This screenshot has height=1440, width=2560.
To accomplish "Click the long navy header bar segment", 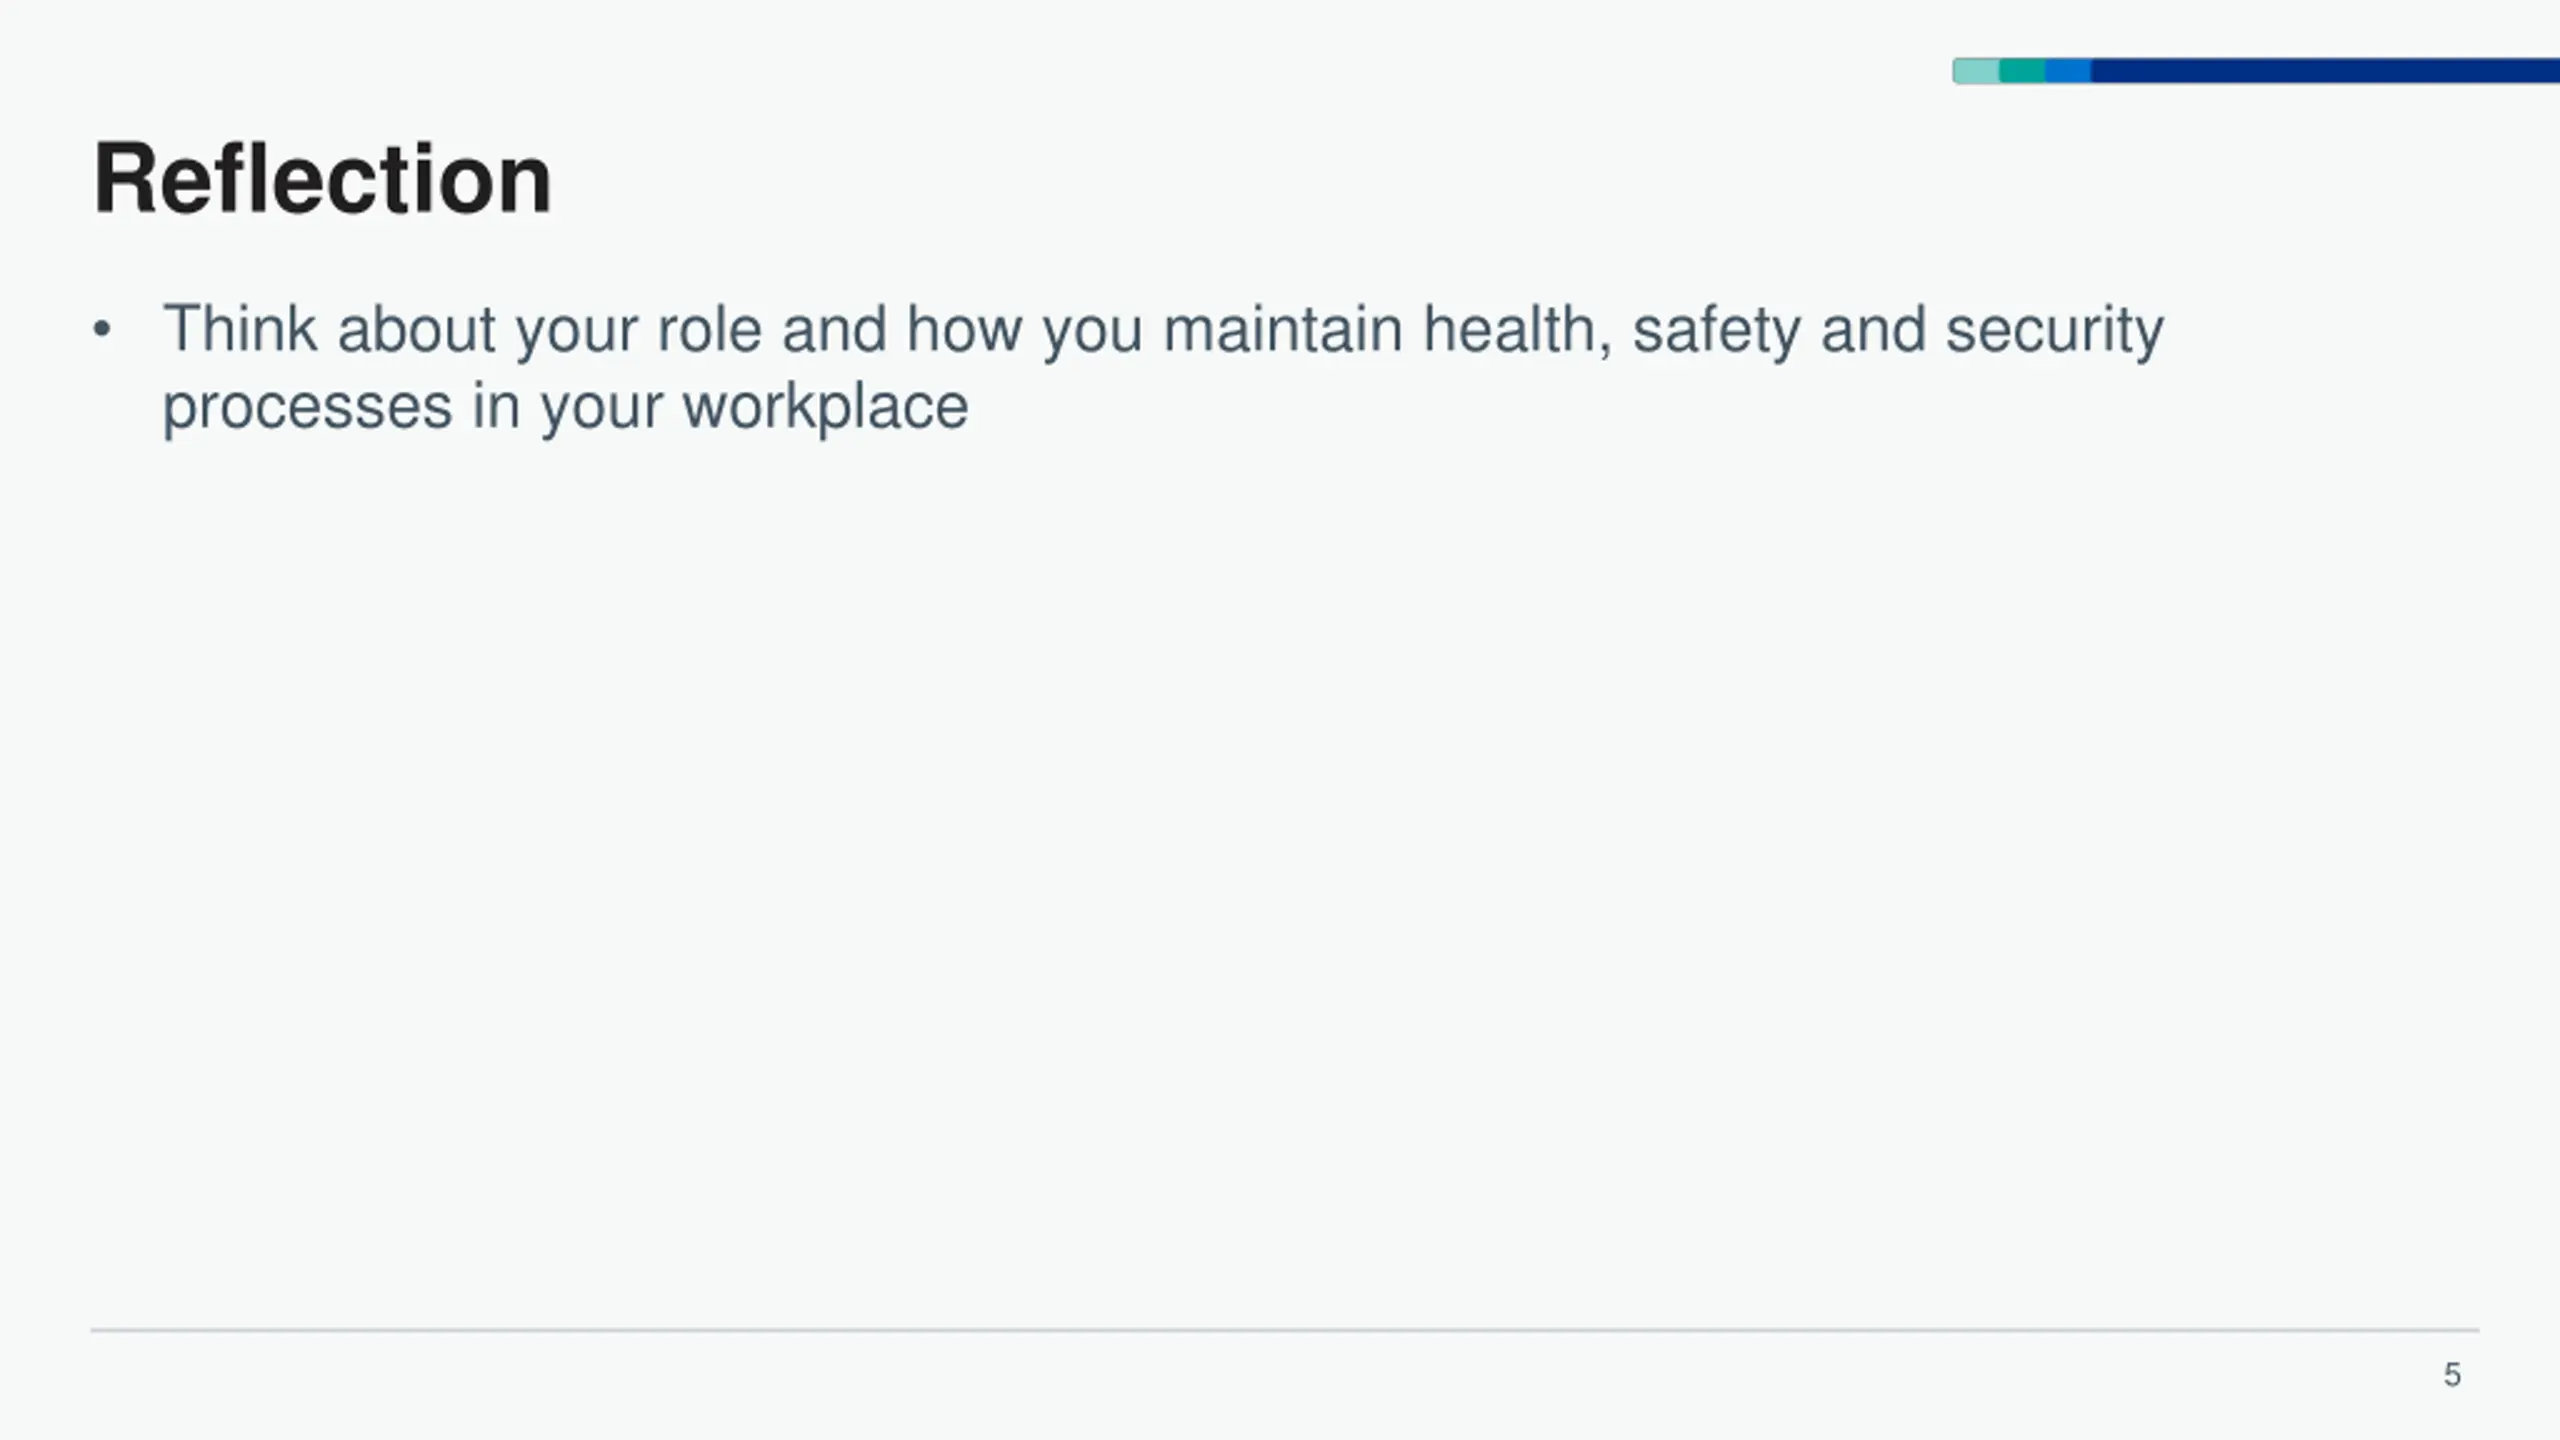I will [2325, 71].
